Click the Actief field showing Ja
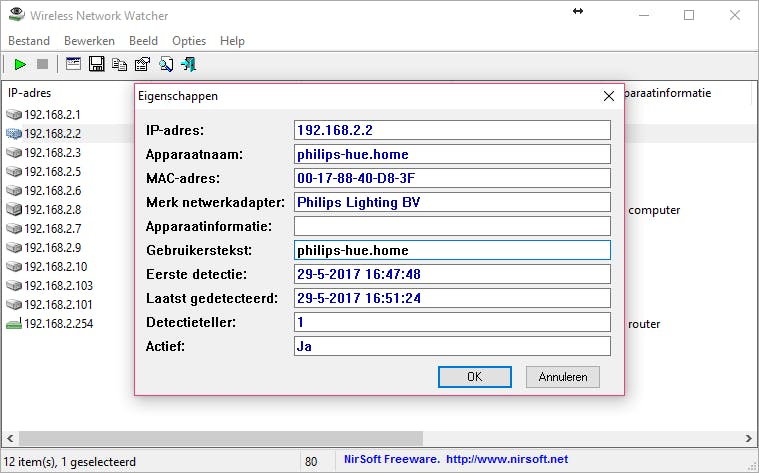The image size is (759, 473). point(452,346)
